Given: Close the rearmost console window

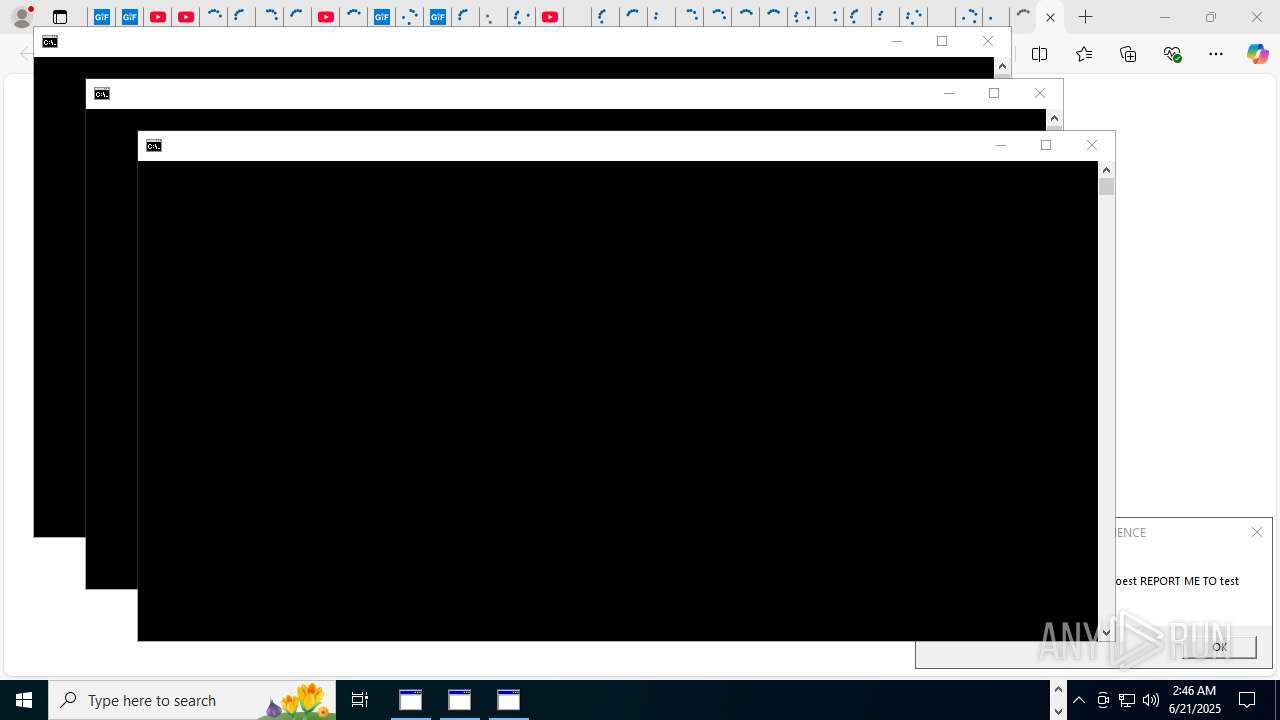Looking at the screenshot, I should click(x=988, y=42).
